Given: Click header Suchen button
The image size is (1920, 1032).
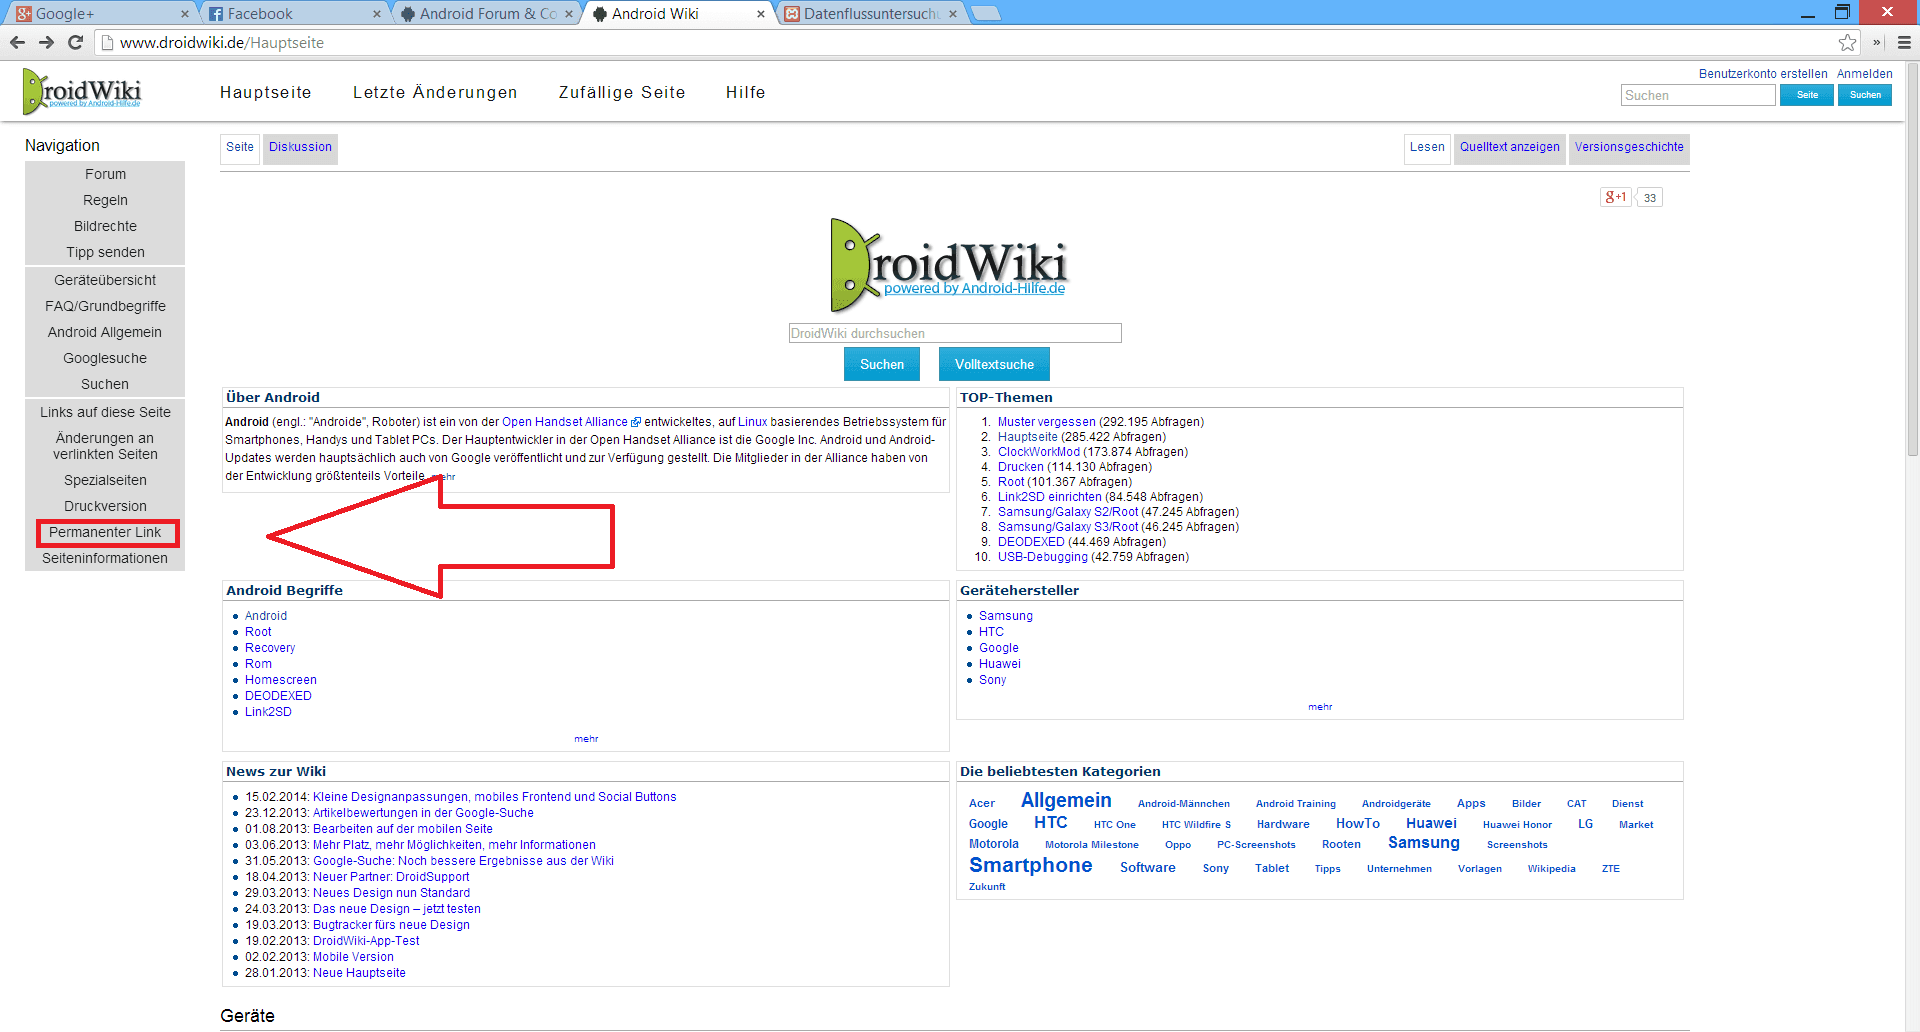Looking at the screenshot, I should (x=1865, y=95).
